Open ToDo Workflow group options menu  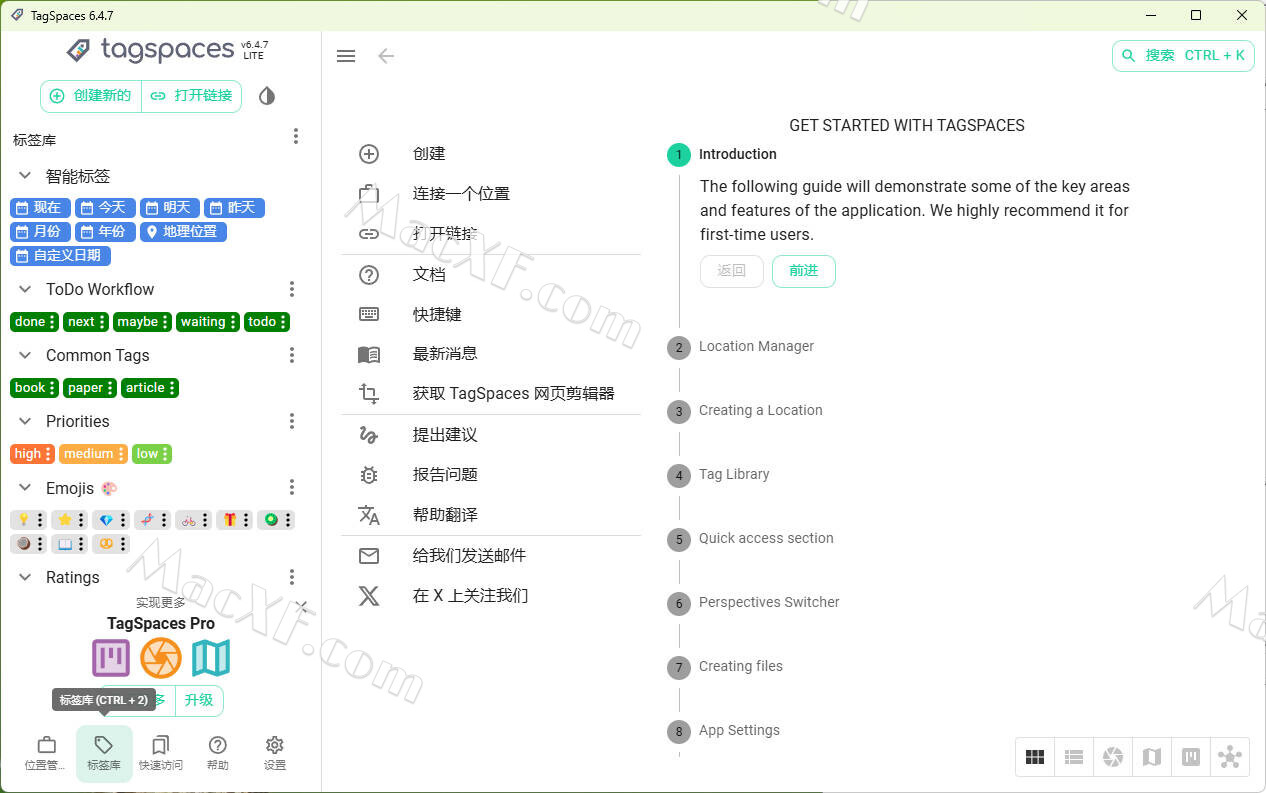292,289
